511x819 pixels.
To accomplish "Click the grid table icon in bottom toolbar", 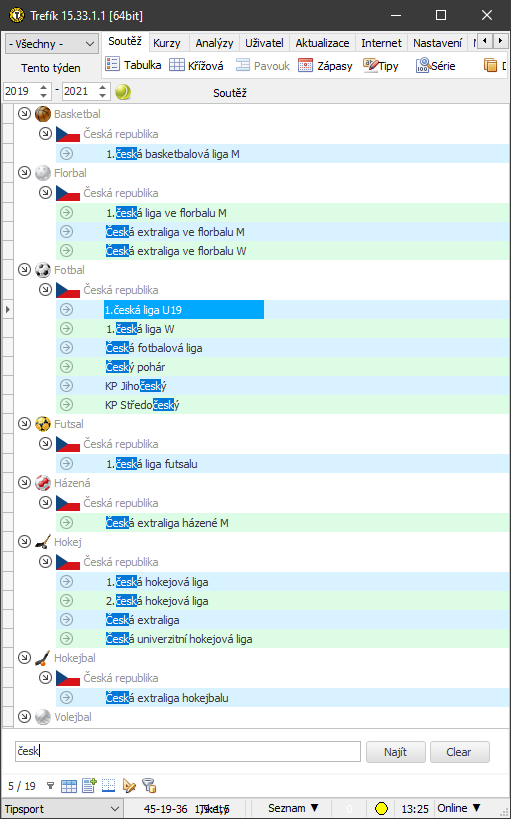I will (x=69, y=786).
